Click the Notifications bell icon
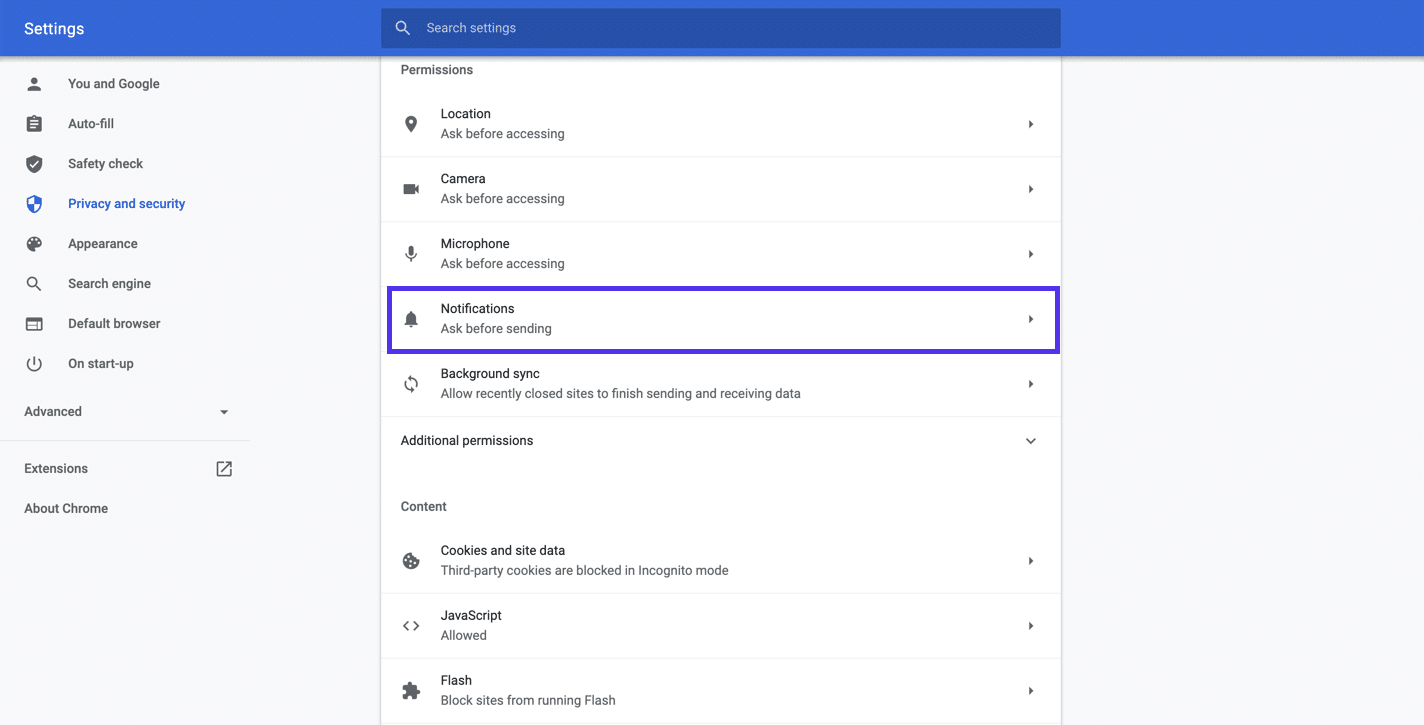Viewport: 1424px width, 725px height. click(411, 318)
